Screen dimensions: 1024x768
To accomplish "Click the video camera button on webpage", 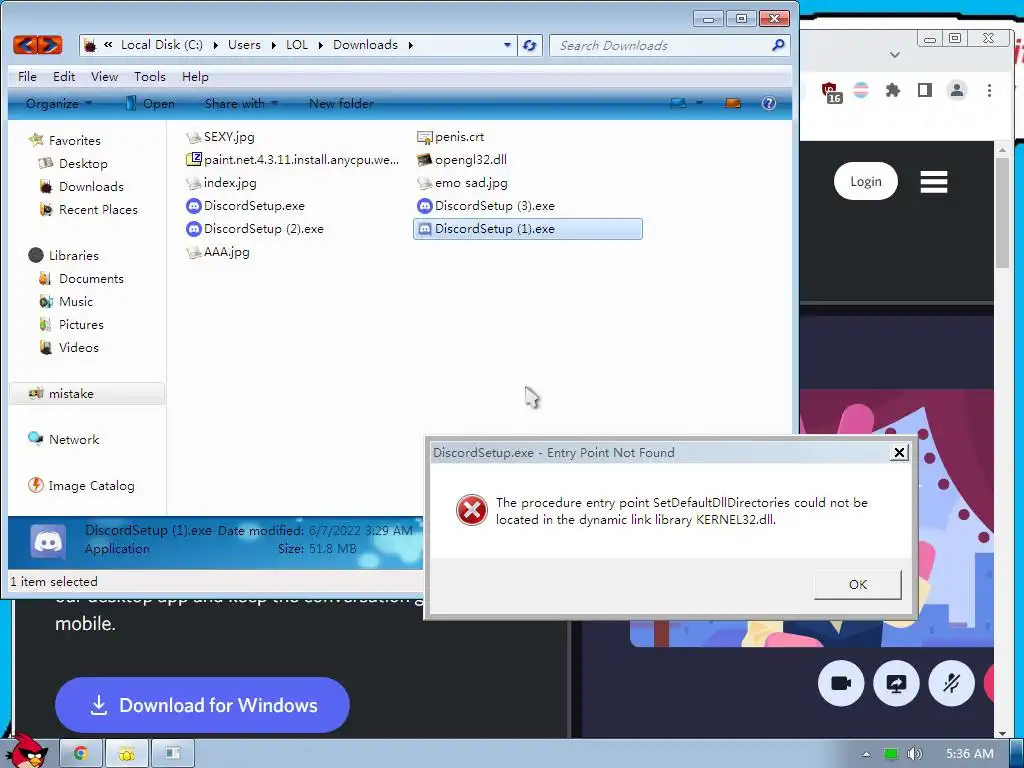I will tap(841, 683).
